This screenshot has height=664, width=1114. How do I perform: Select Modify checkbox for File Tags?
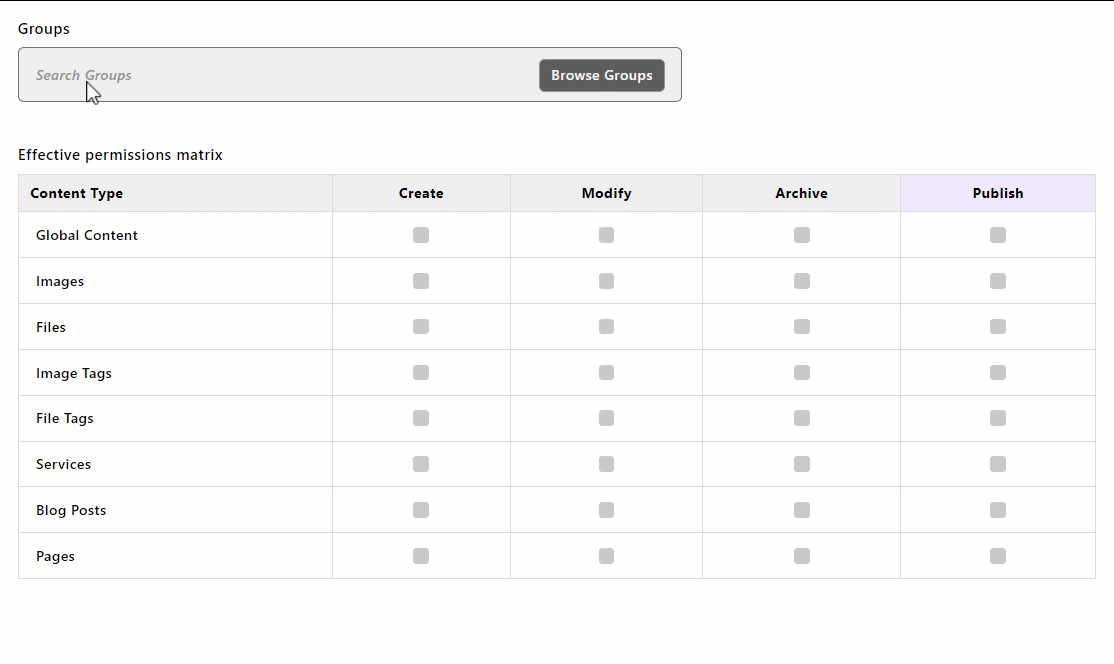tap(606, 418)
